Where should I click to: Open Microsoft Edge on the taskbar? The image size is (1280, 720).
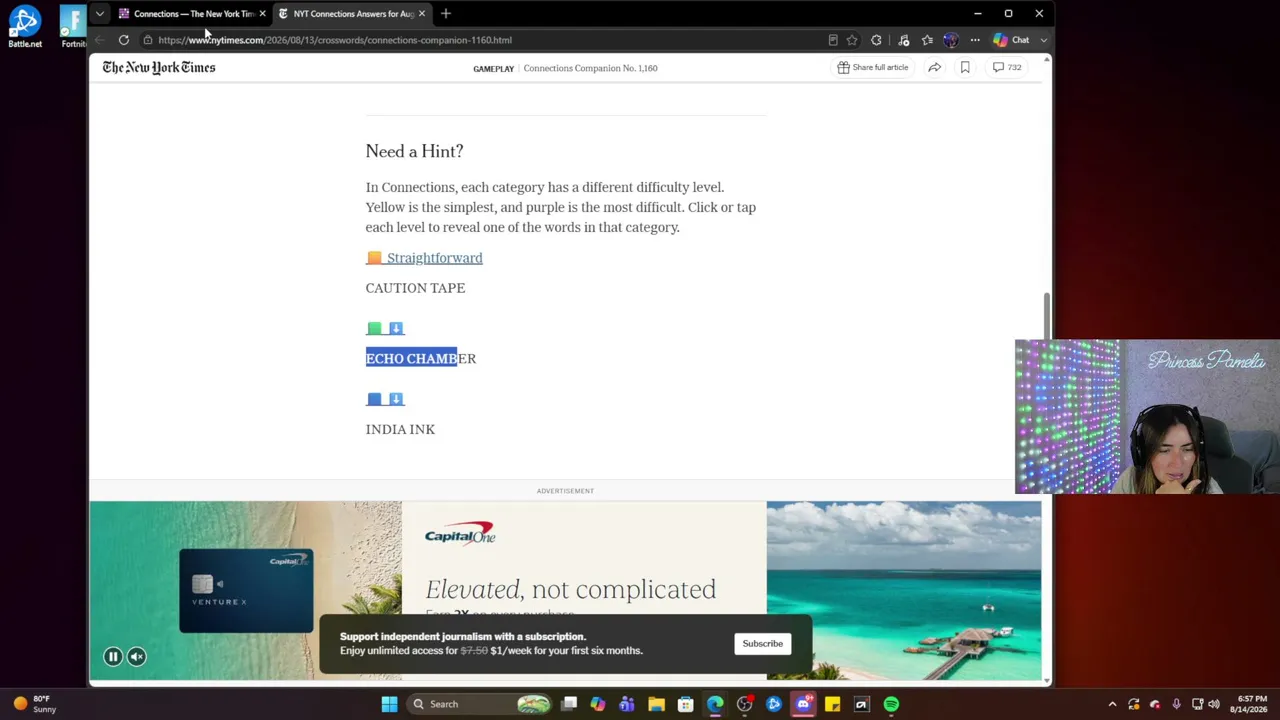pos(715,704)
